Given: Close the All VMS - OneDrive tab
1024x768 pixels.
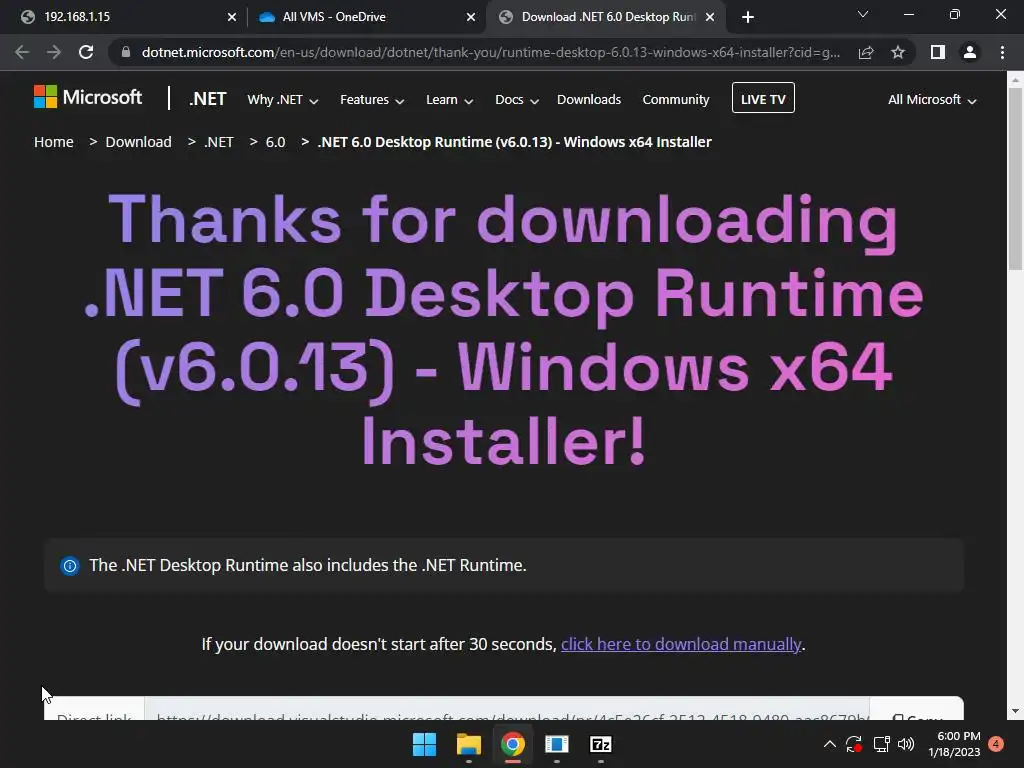Looking at the screenshot, I should coord(471,17).
